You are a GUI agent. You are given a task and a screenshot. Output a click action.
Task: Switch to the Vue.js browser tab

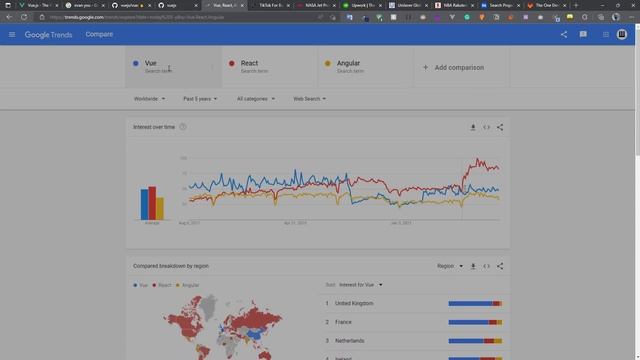38,5
